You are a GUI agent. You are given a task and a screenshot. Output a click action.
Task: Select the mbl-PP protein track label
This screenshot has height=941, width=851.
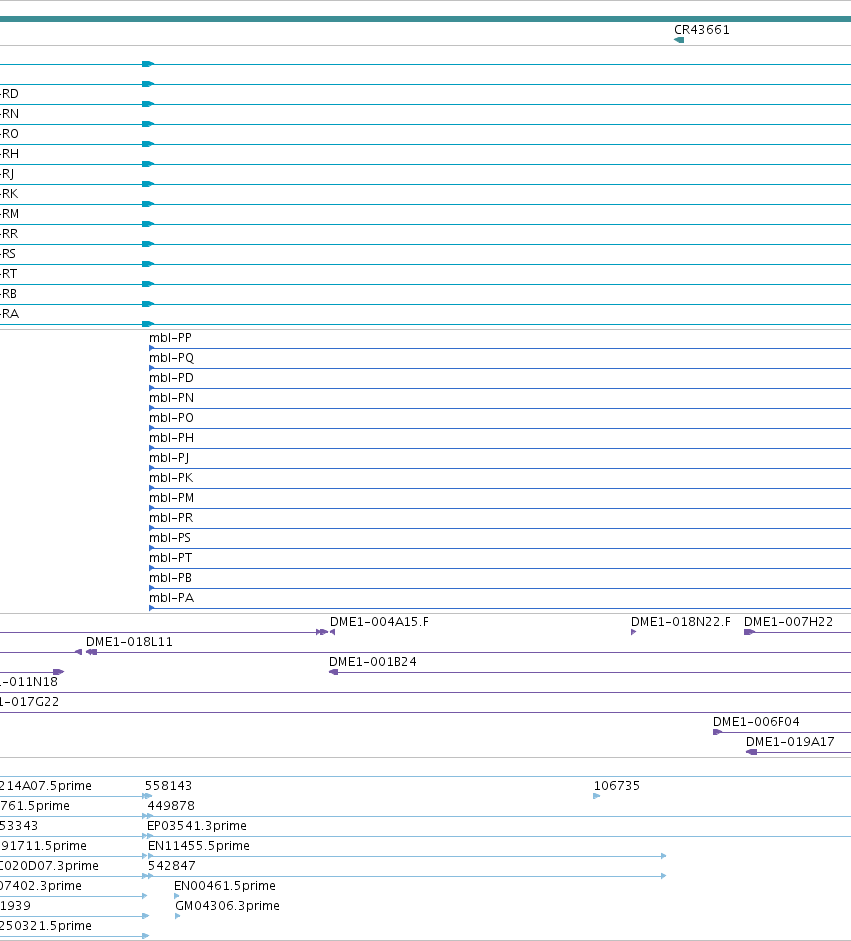coord(170,338)
